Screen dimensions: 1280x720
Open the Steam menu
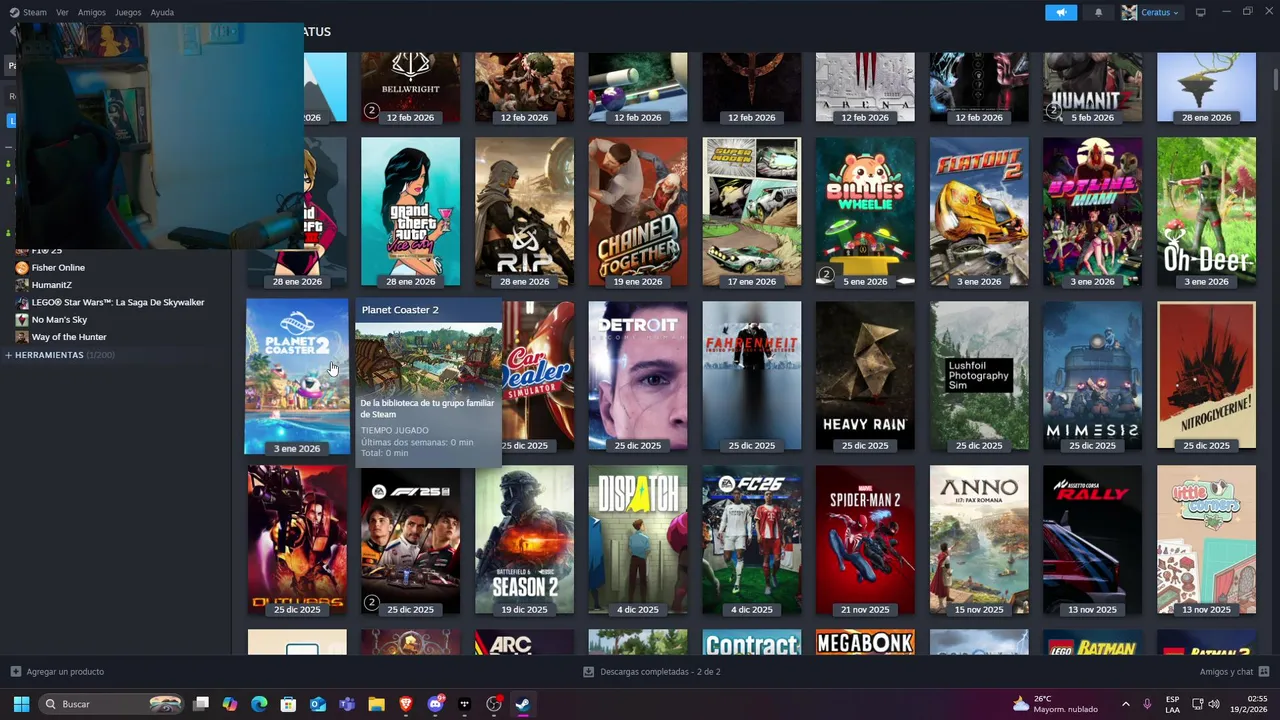[x=28, y=12]
